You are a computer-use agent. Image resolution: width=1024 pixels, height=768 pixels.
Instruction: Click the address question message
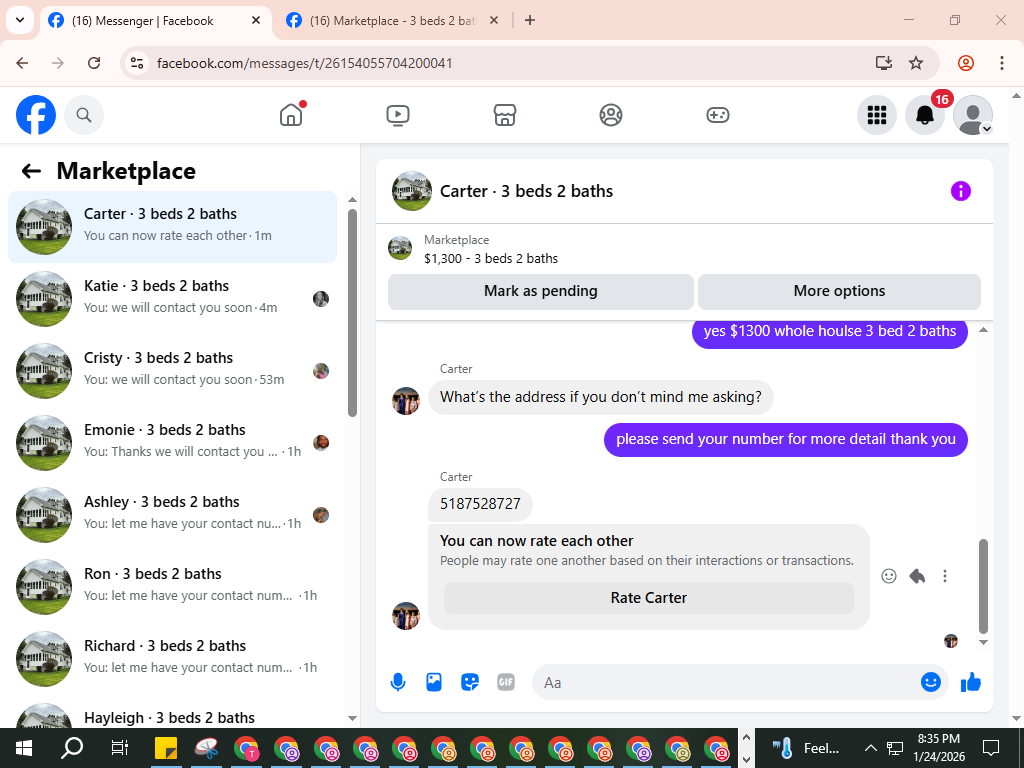click(600, 397)
